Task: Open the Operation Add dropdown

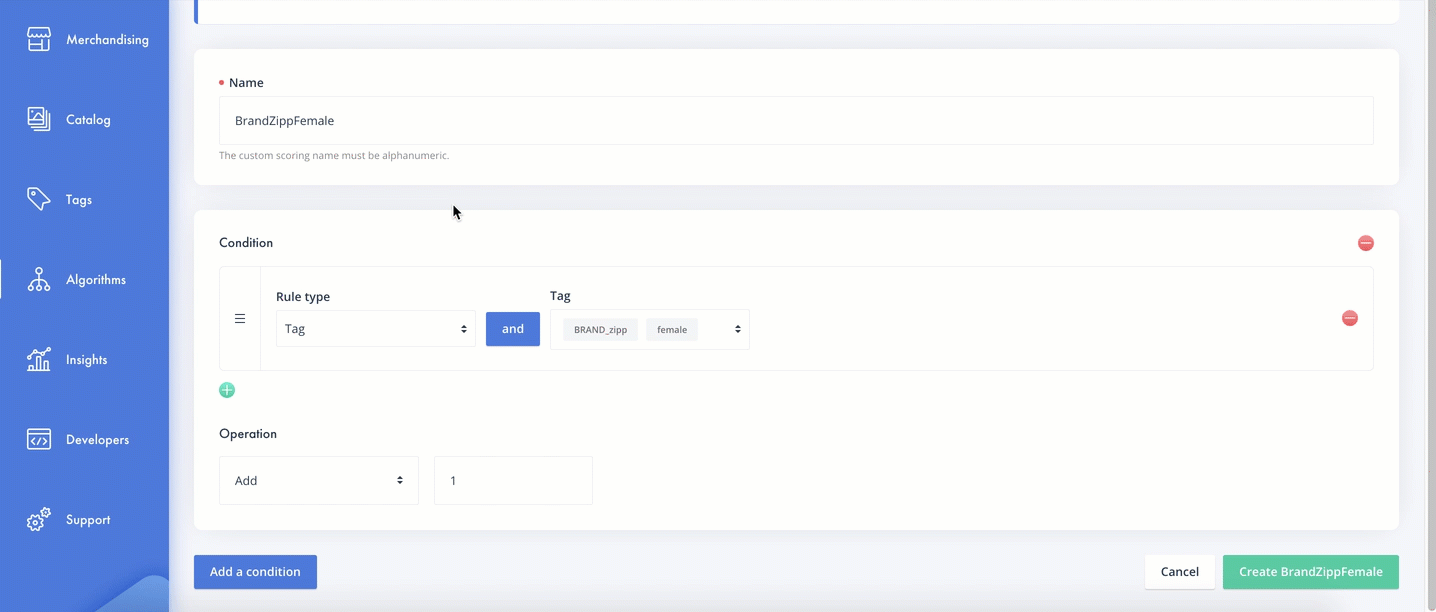Action: pos(319,481)
